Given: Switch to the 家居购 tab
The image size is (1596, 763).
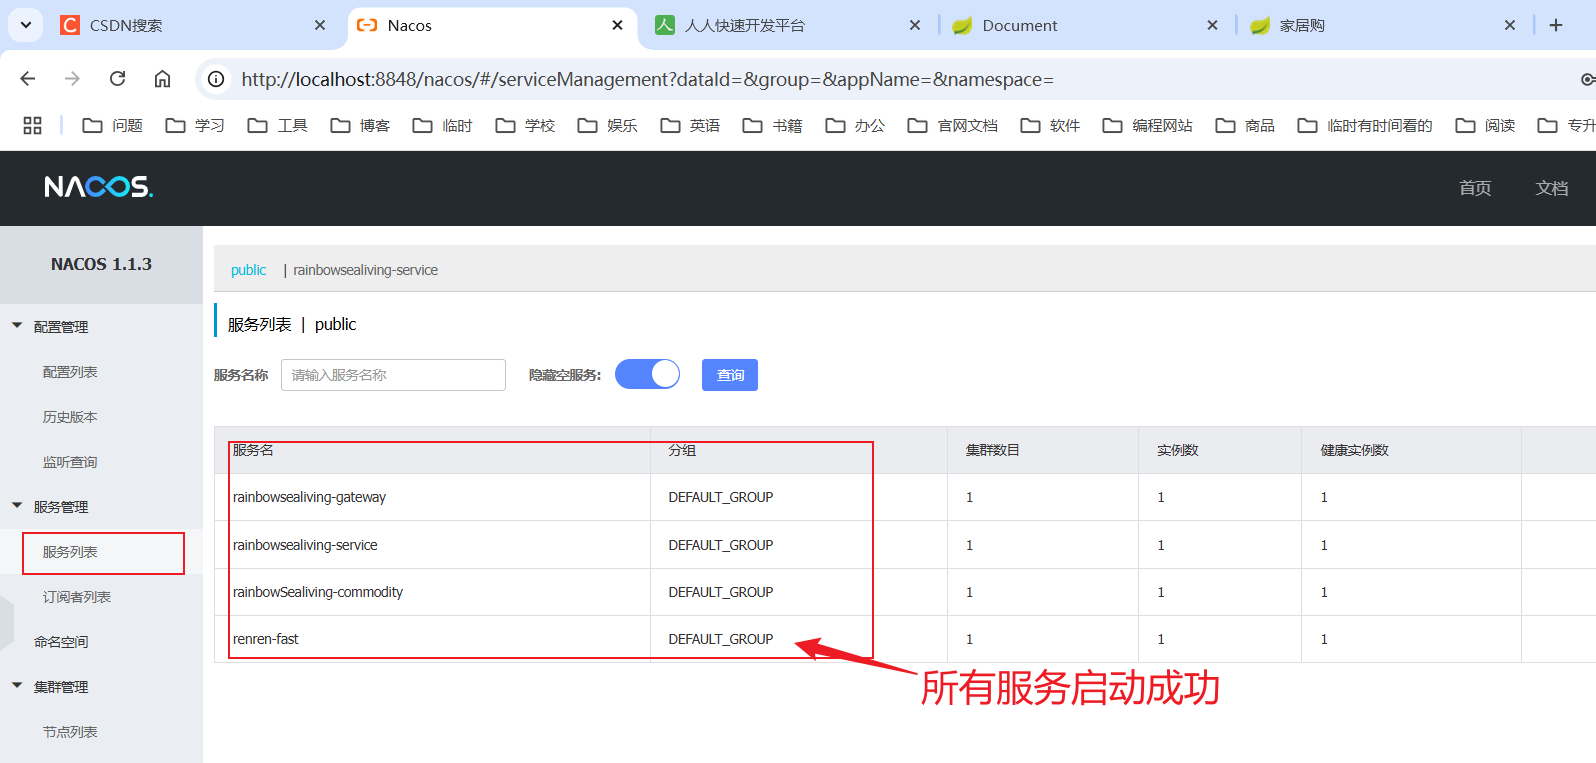Looking at the screenshot, I should tap(1385, 25).
